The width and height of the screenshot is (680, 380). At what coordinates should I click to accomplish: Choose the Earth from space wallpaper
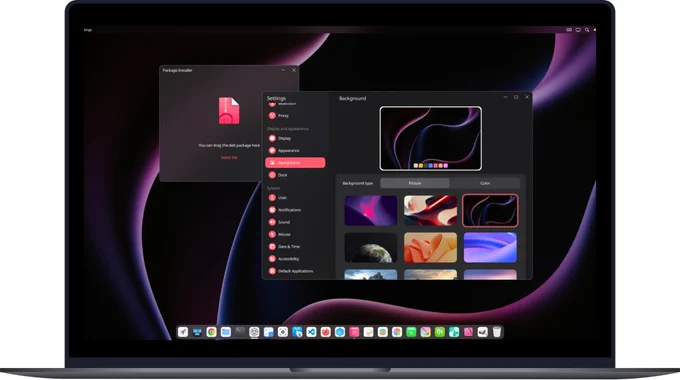pos(371,248)
